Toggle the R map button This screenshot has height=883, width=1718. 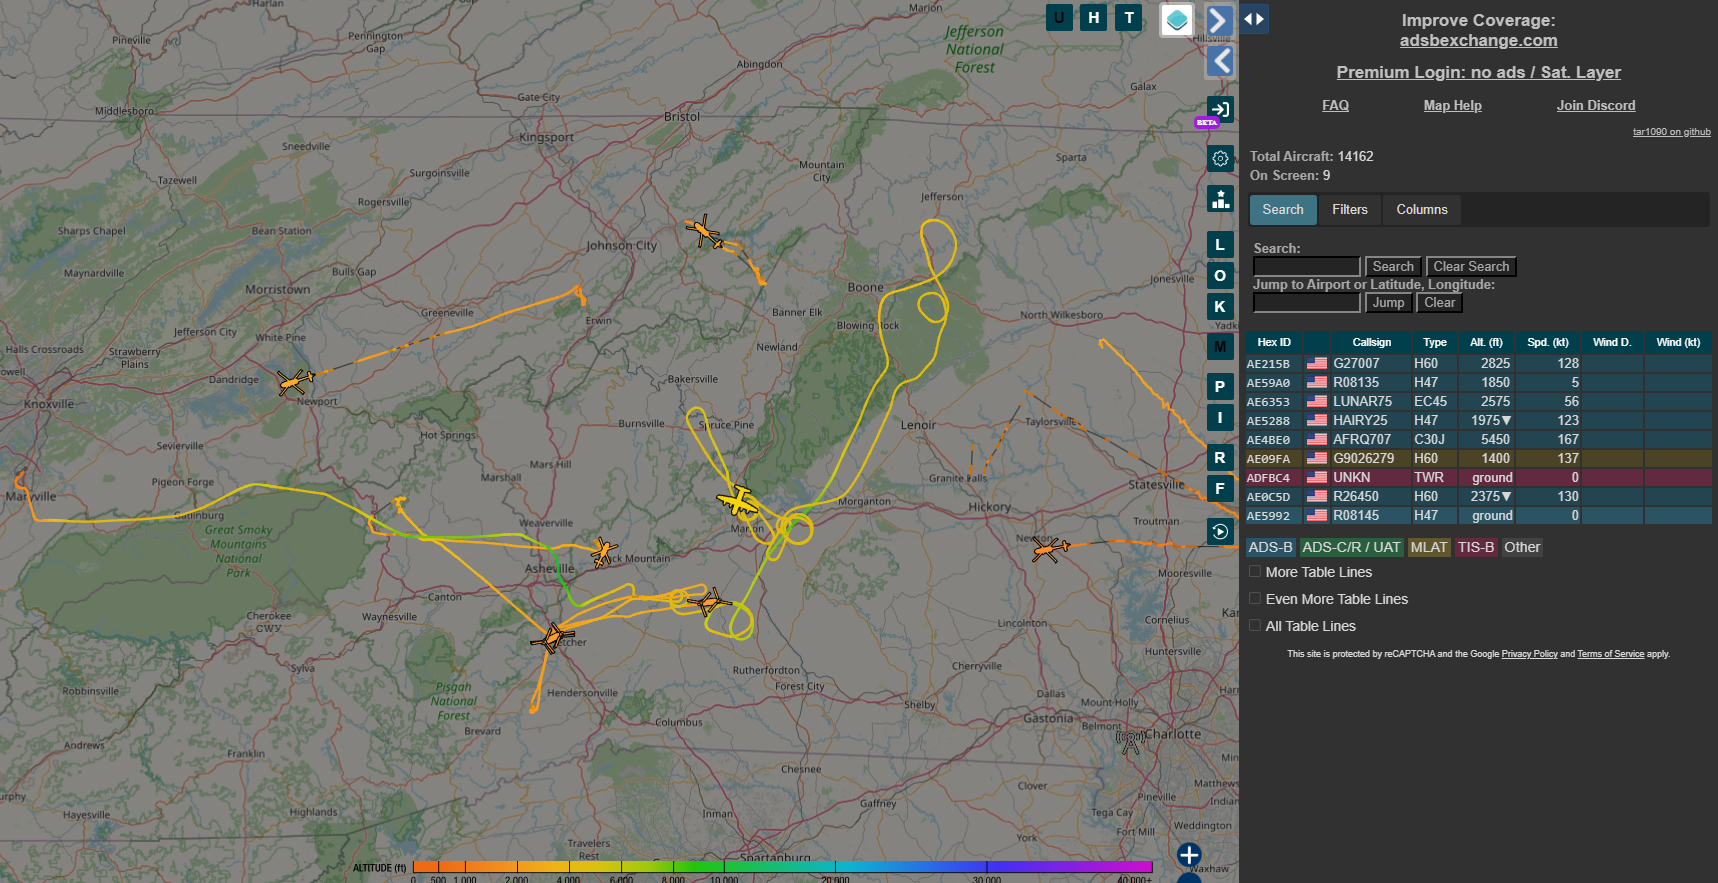click(1220, 457)
